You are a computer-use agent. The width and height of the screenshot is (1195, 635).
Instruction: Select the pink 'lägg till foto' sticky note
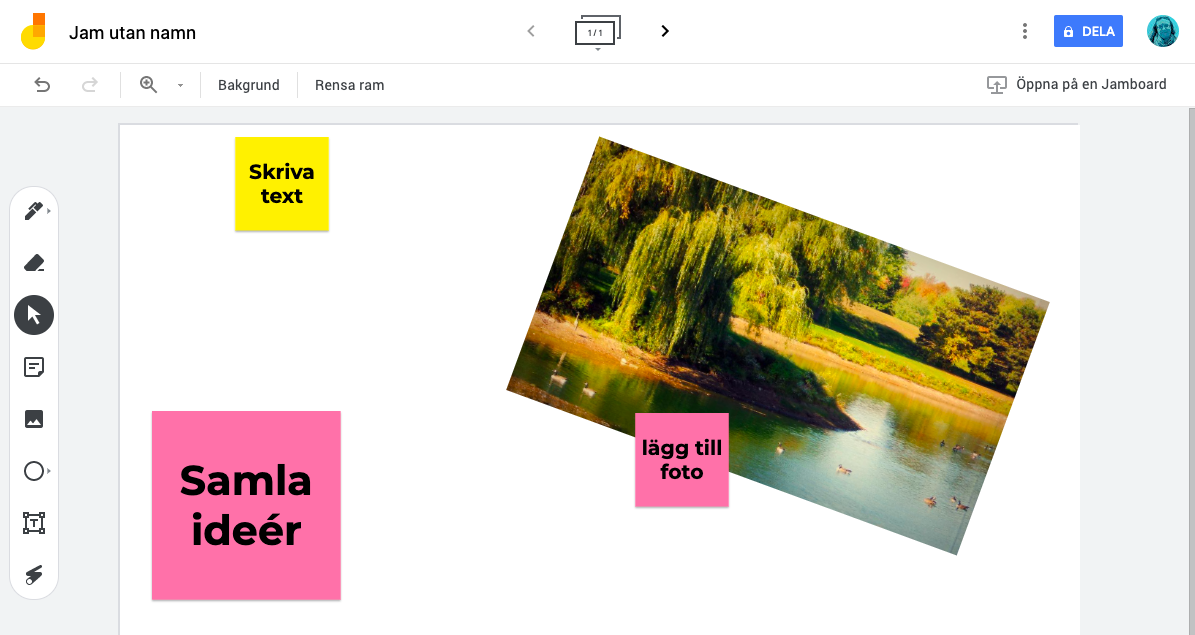pyautogui.click(x=681, y=460)
